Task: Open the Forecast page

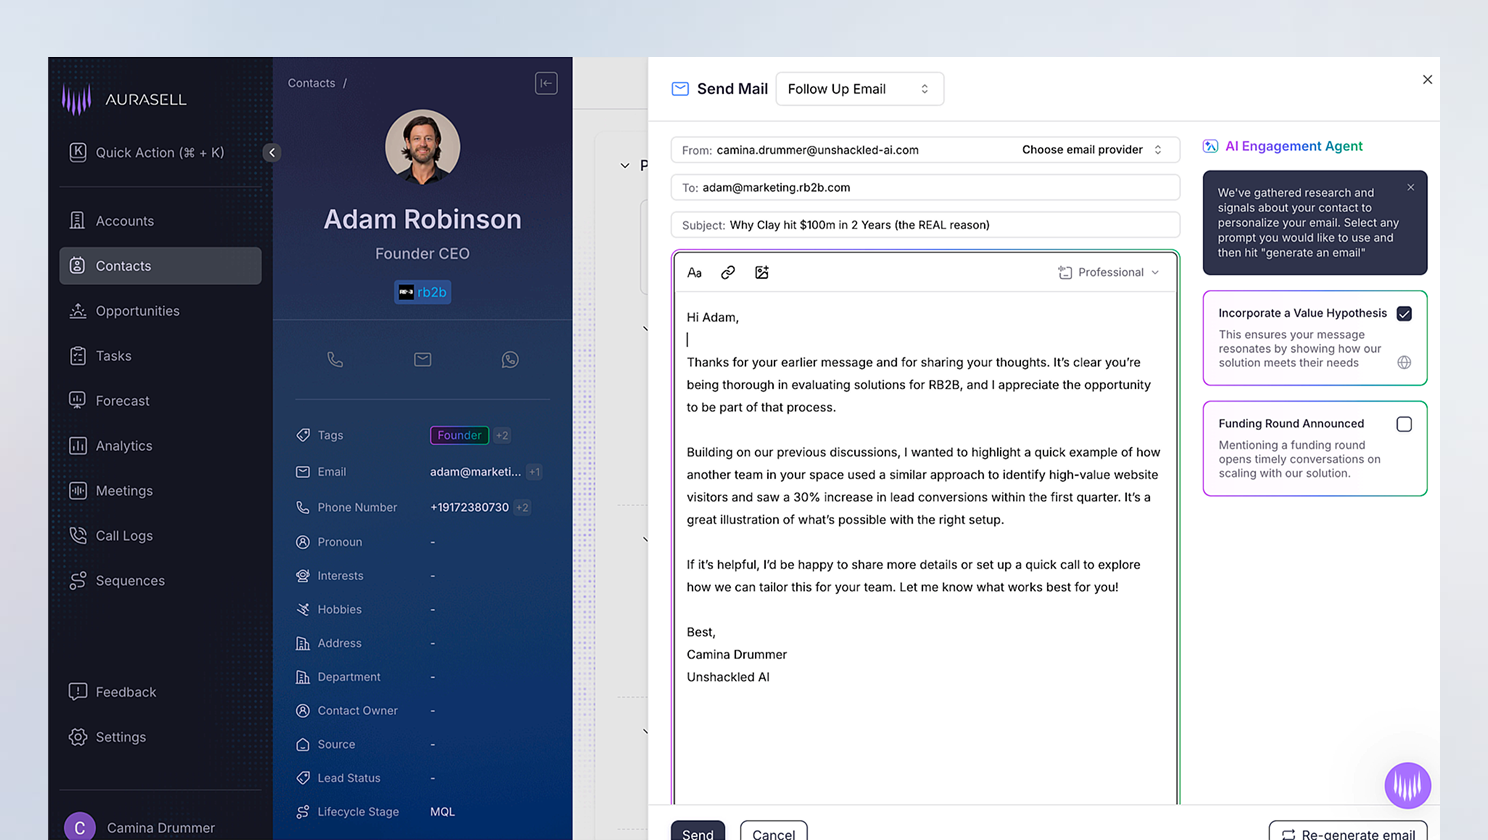Action: pos(160,401)
